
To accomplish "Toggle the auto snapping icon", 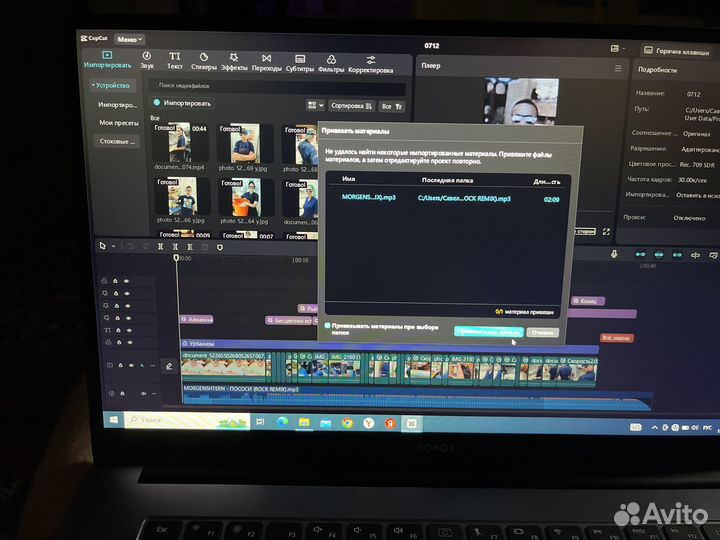I will click(658, 255).
